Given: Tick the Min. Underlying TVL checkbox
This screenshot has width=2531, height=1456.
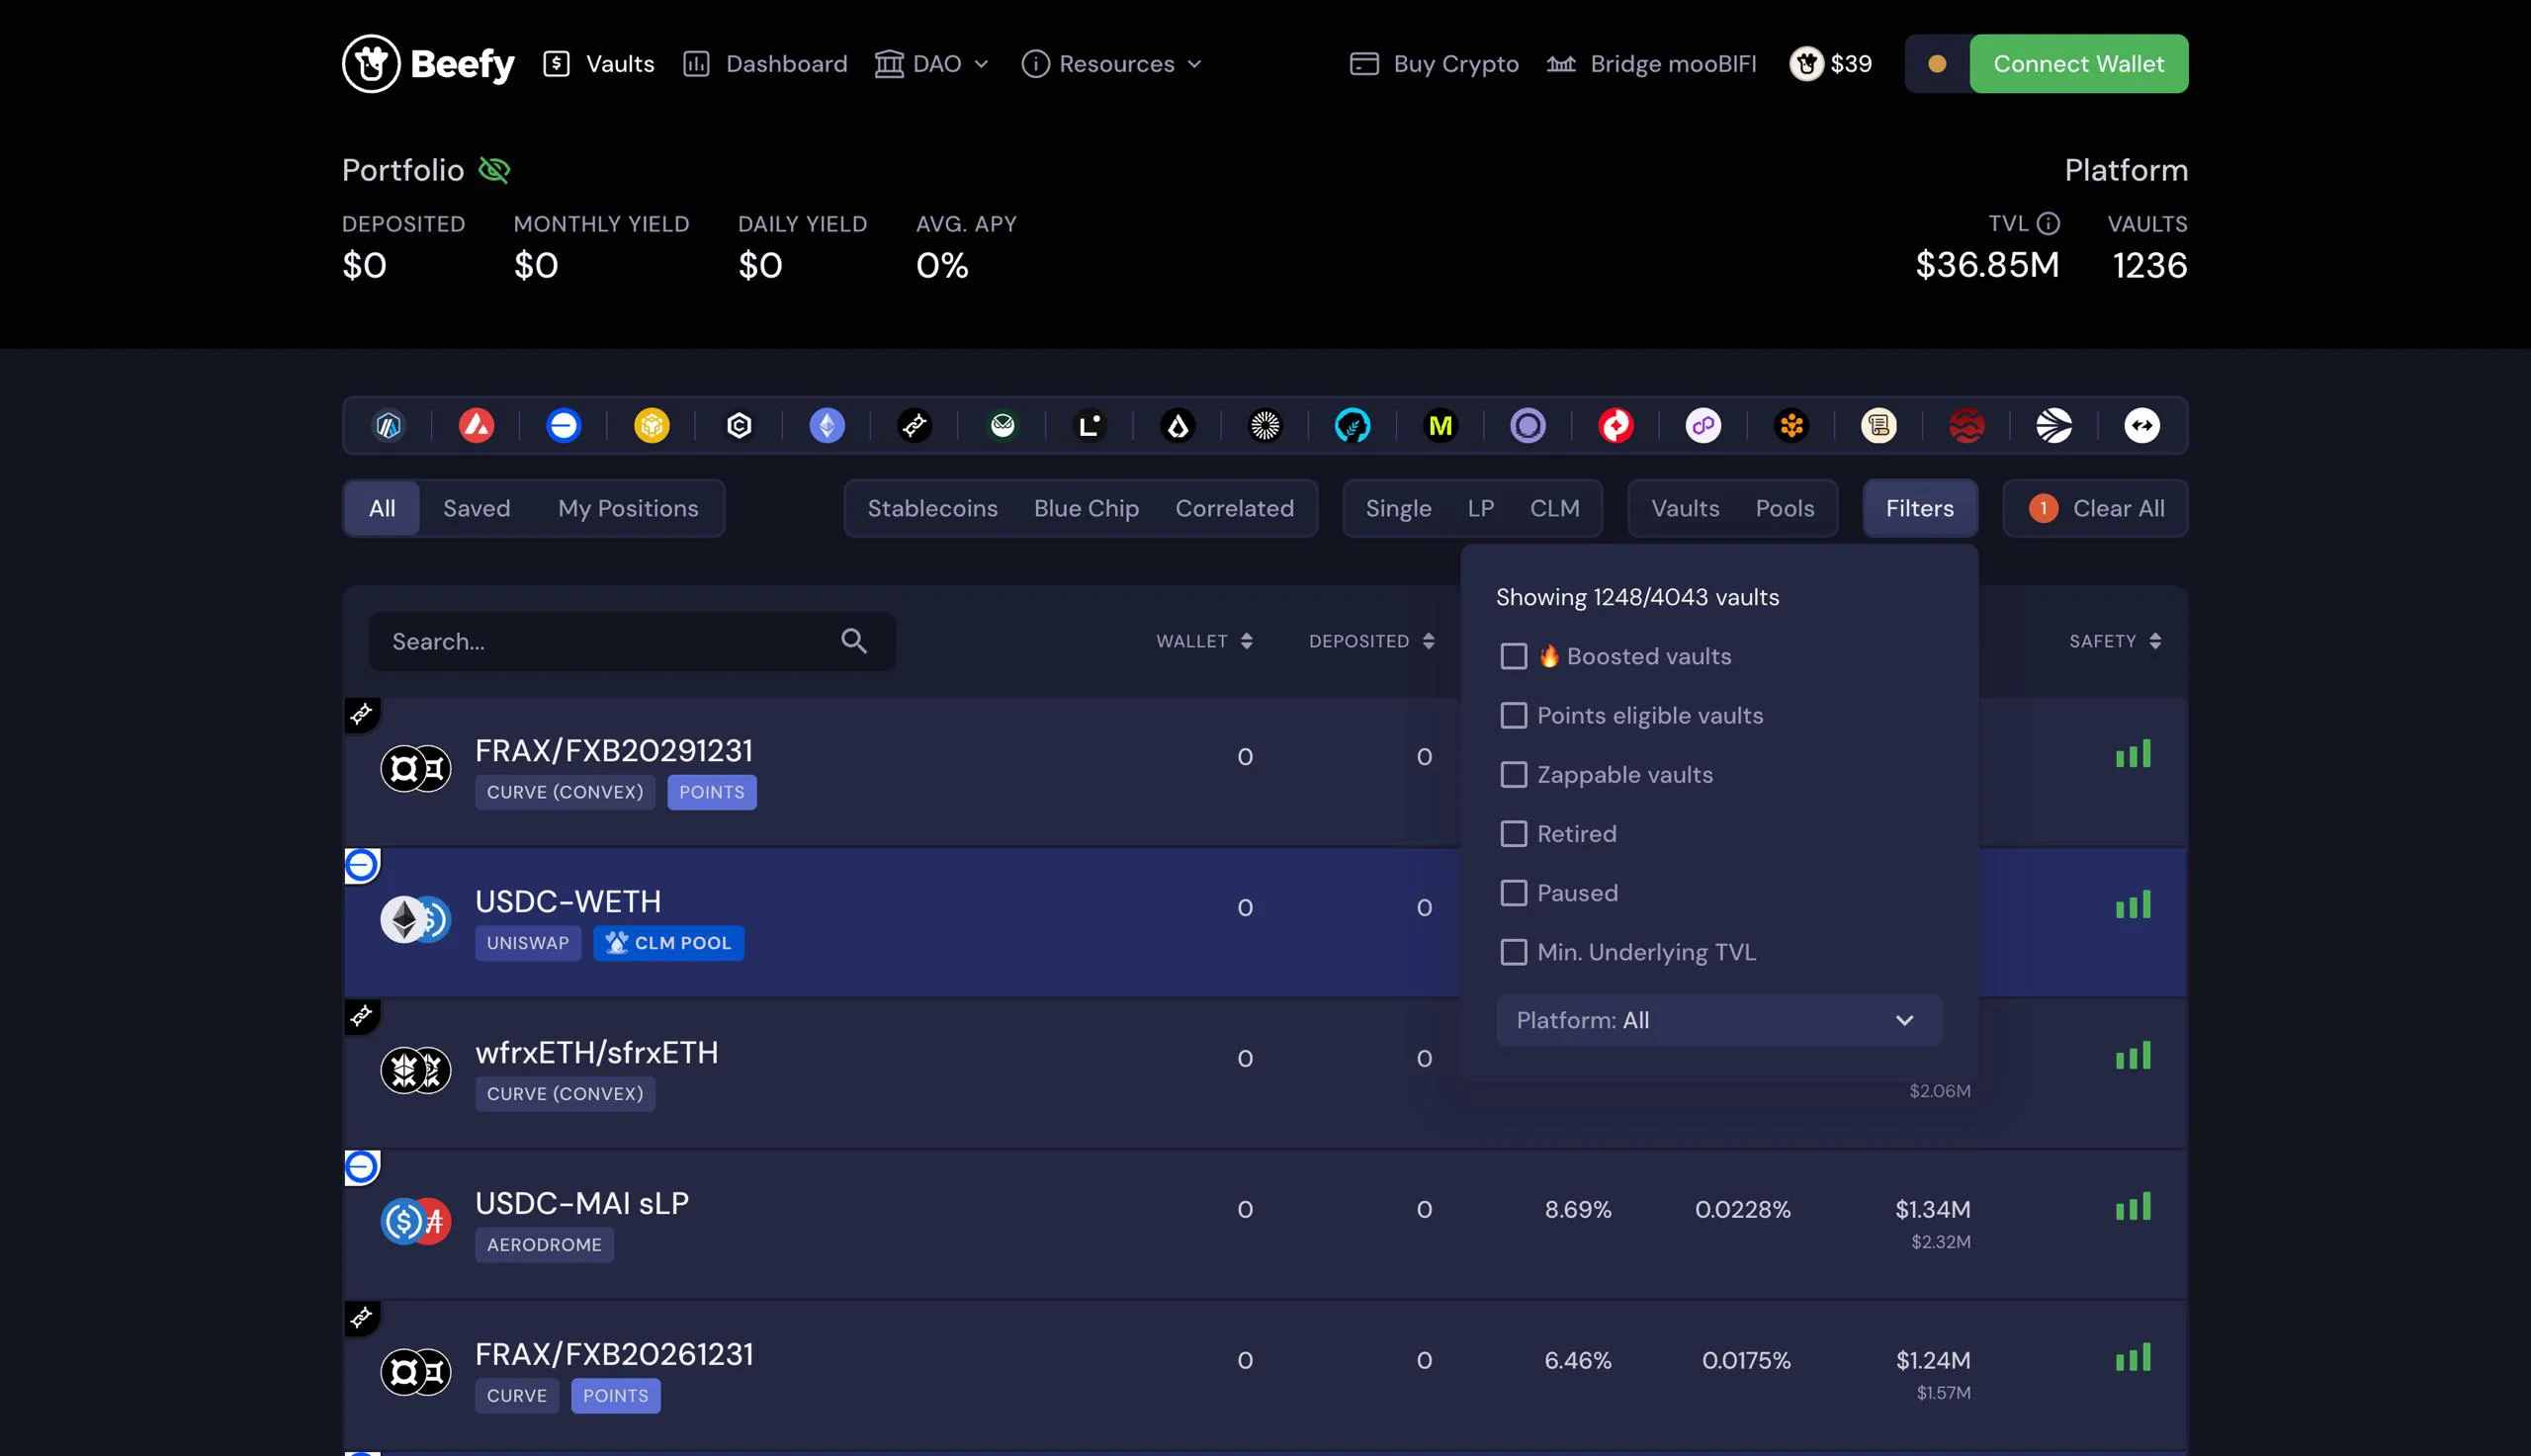Looking at the screenshot, I should pos(1514,952).
